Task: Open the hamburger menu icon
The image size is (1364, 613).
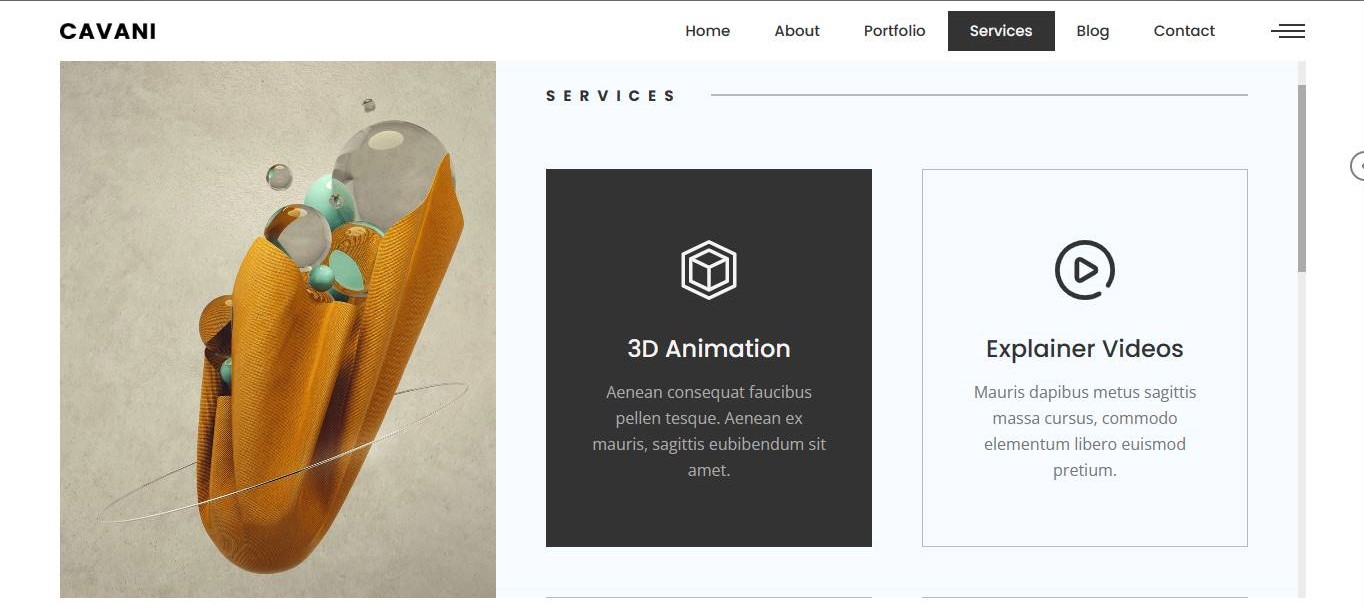Action: pos(1288,31)
